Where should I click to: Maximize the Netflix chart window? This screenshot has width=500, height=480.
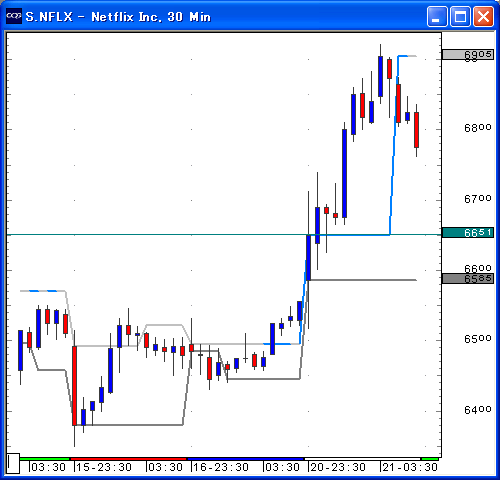tap(460, 16)
